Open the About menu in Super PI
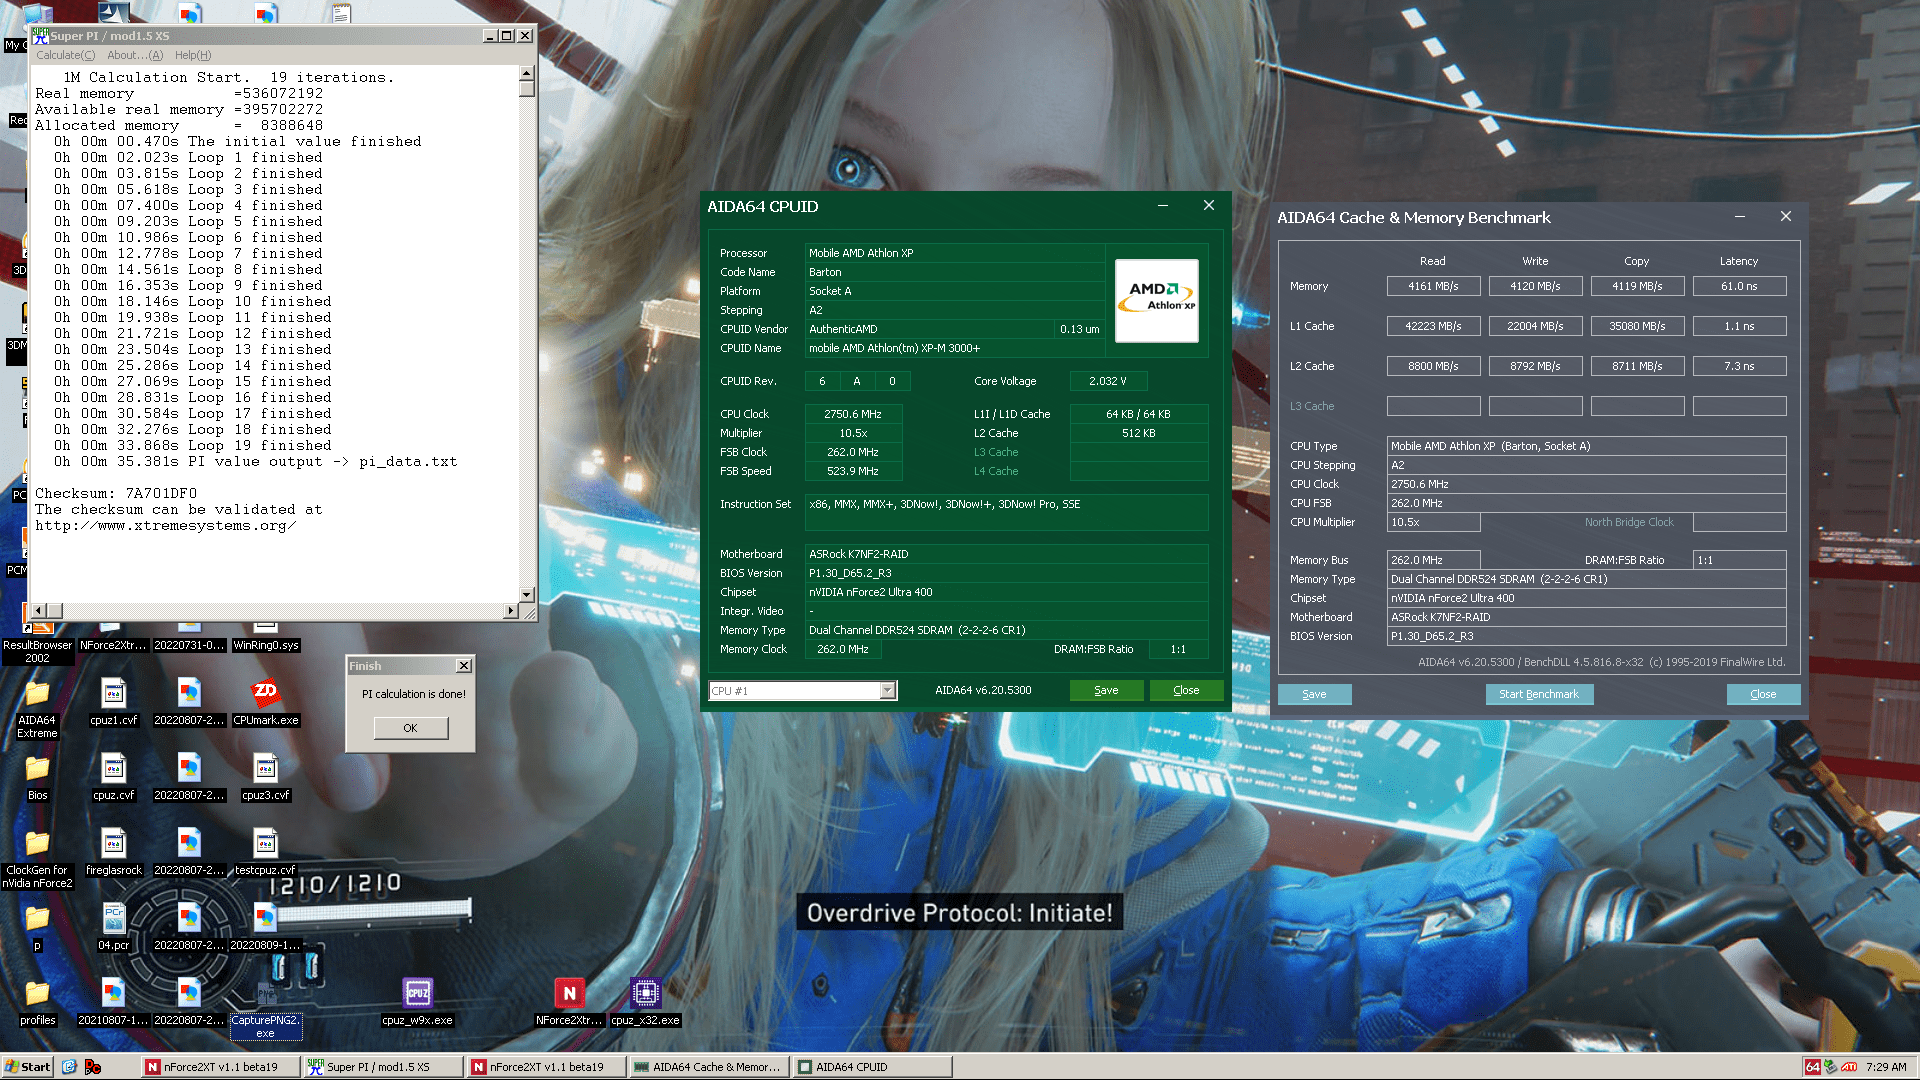Screen dimensions: 1920x1080 point(135,55)
